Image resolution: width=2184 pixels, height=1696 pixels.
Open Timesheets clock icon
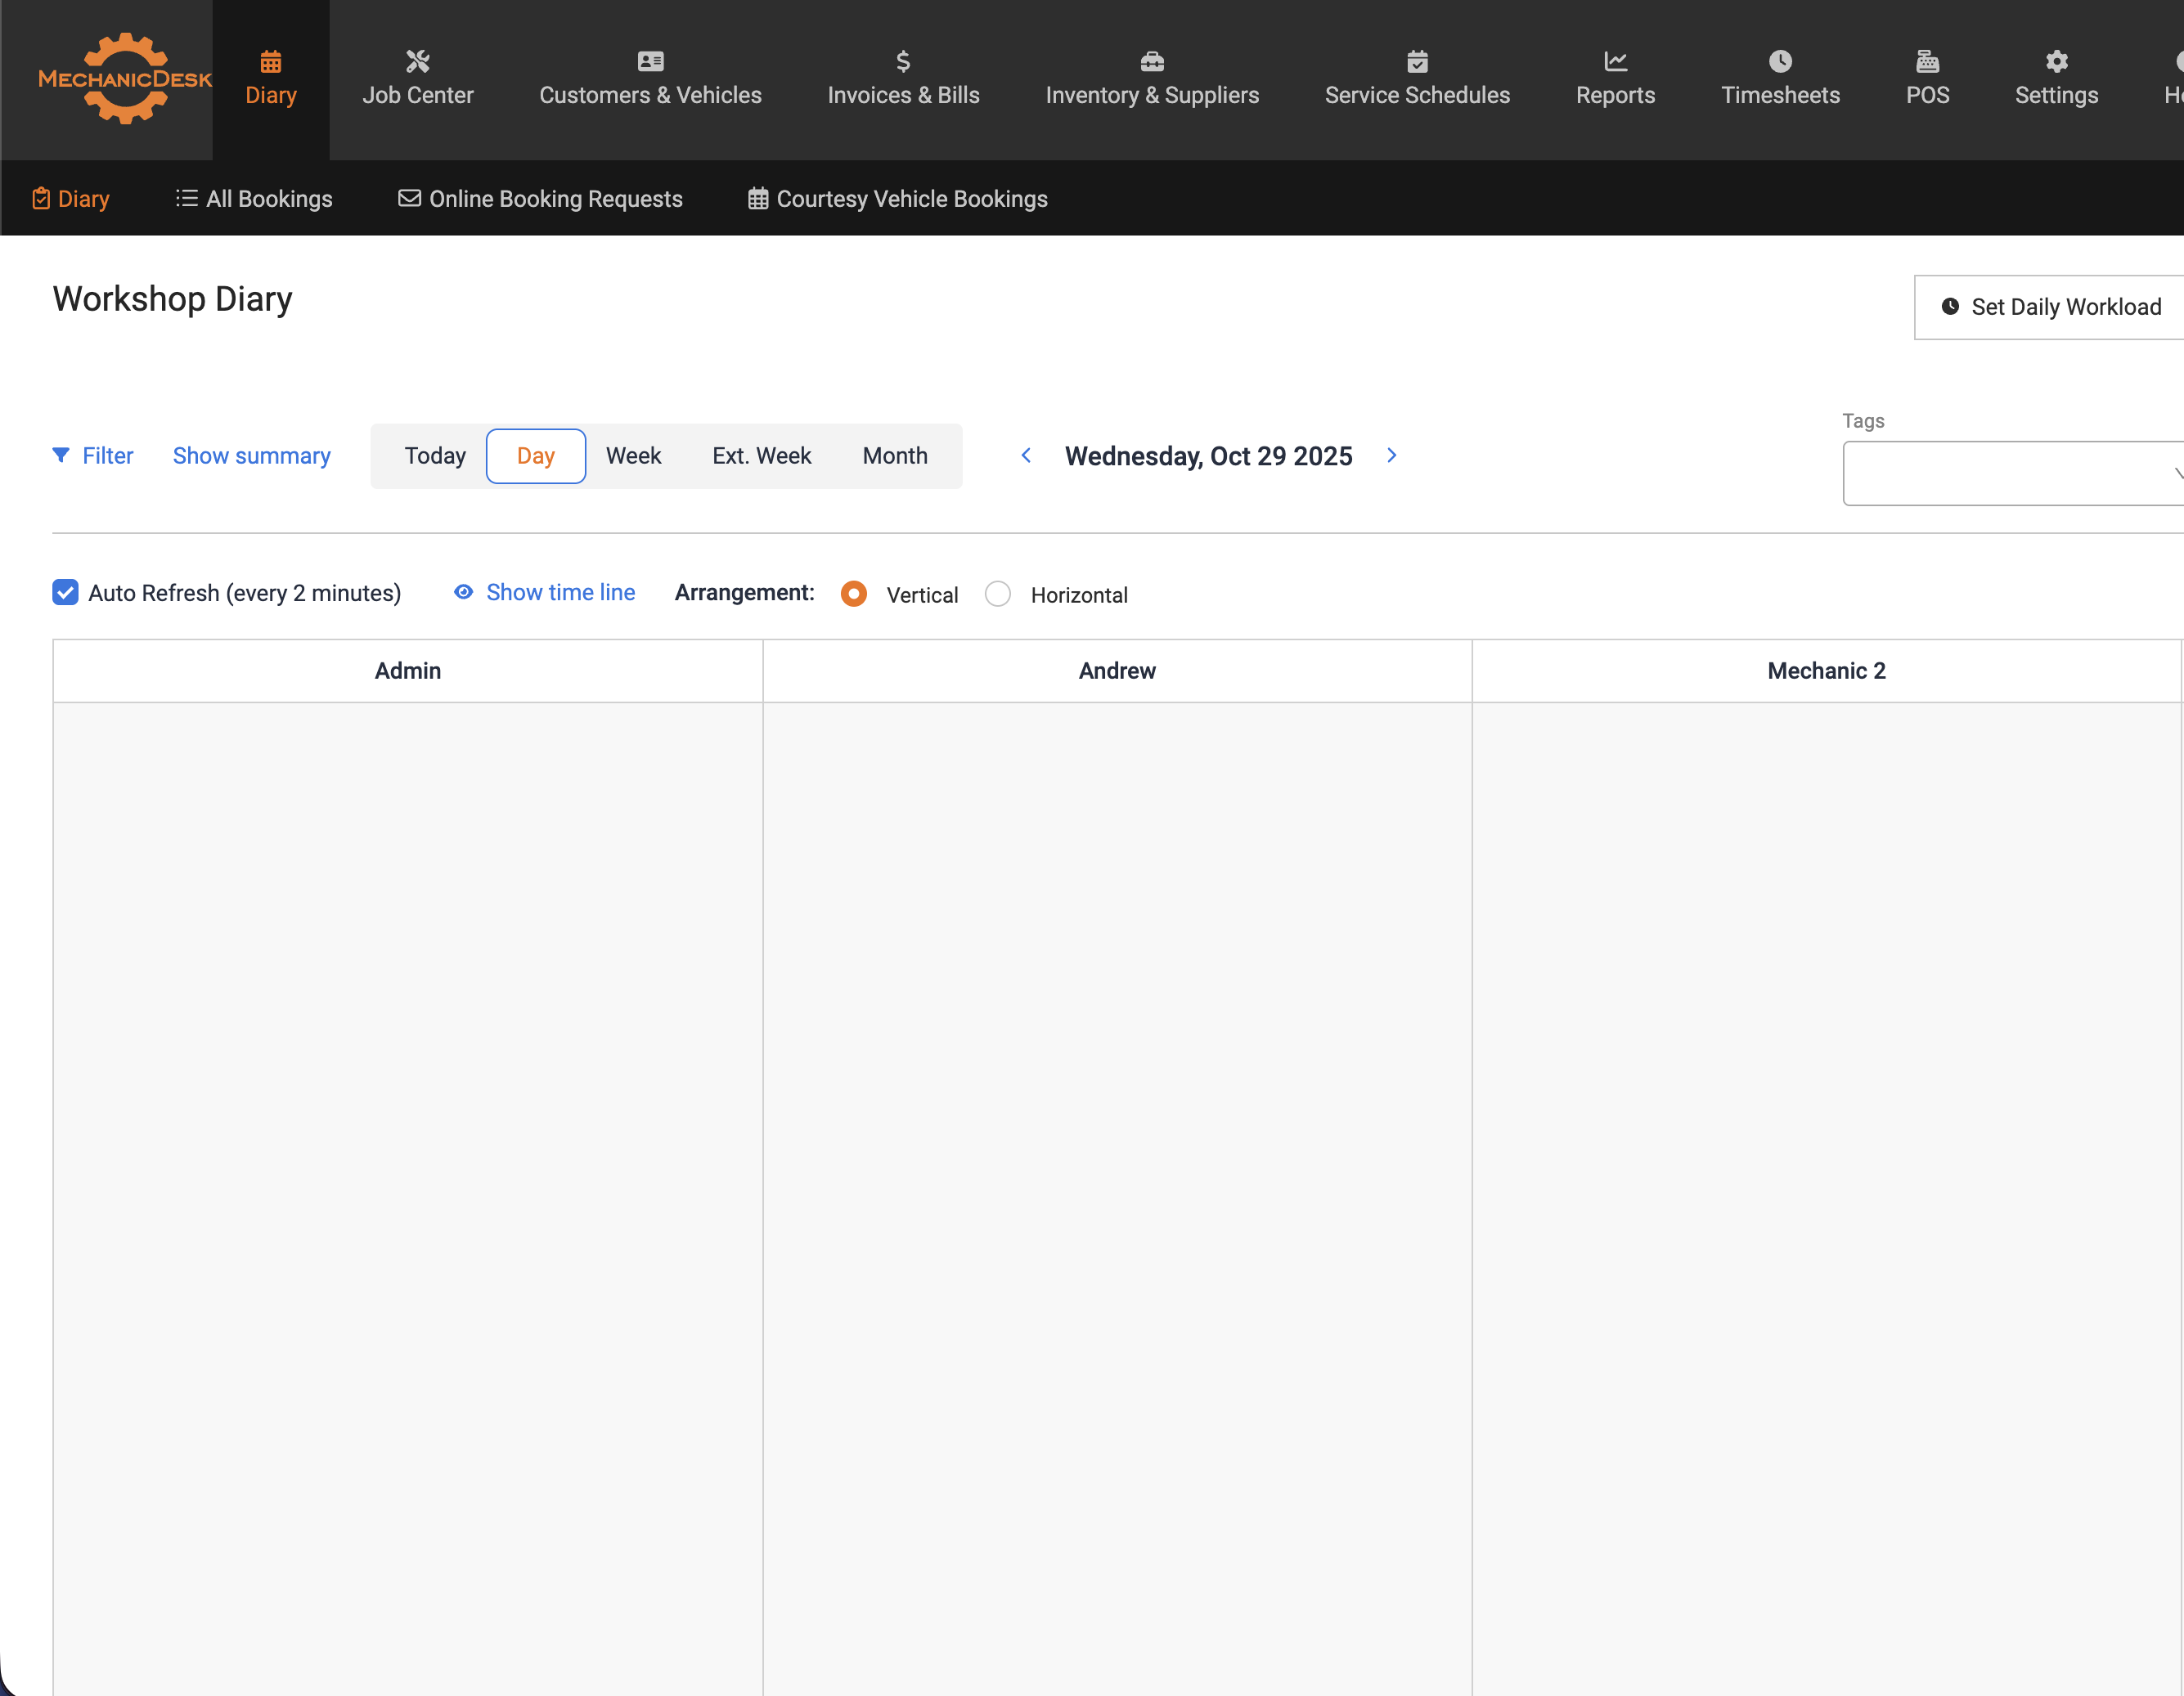pos(1780,62)
